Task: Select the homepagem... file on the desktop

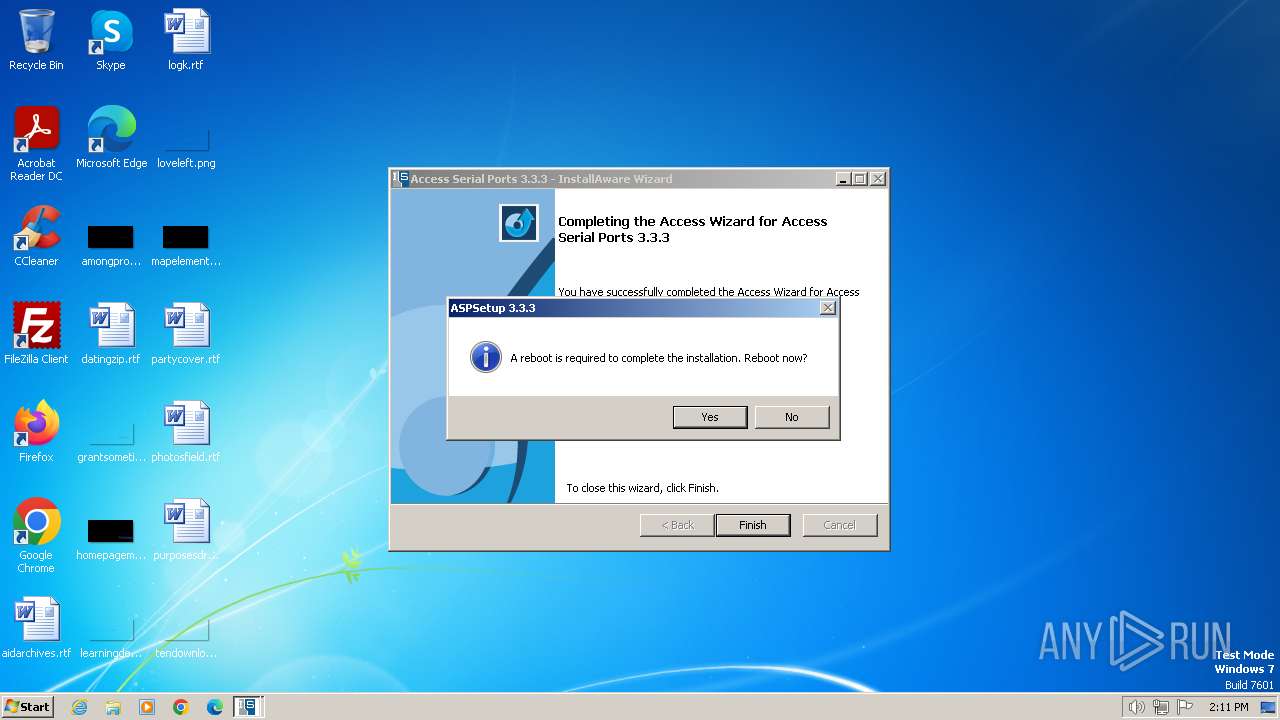Action: (x=111, y=538)
